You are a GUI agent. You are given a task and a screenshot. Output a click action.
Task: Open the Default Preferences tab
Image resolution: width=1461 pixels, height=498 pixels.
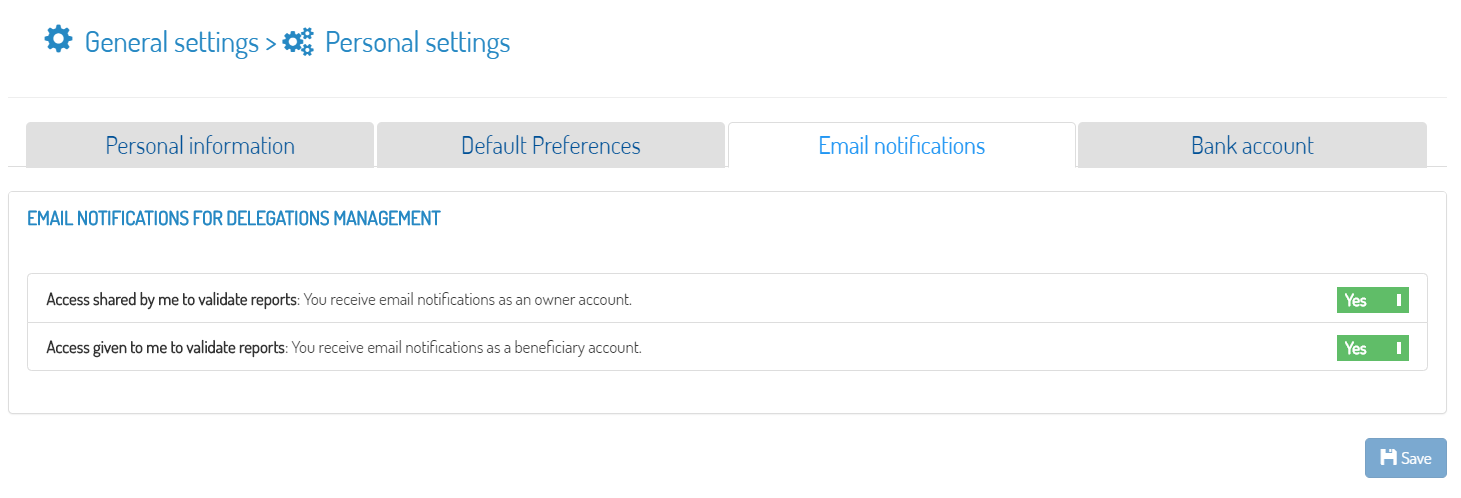(551, 145)
